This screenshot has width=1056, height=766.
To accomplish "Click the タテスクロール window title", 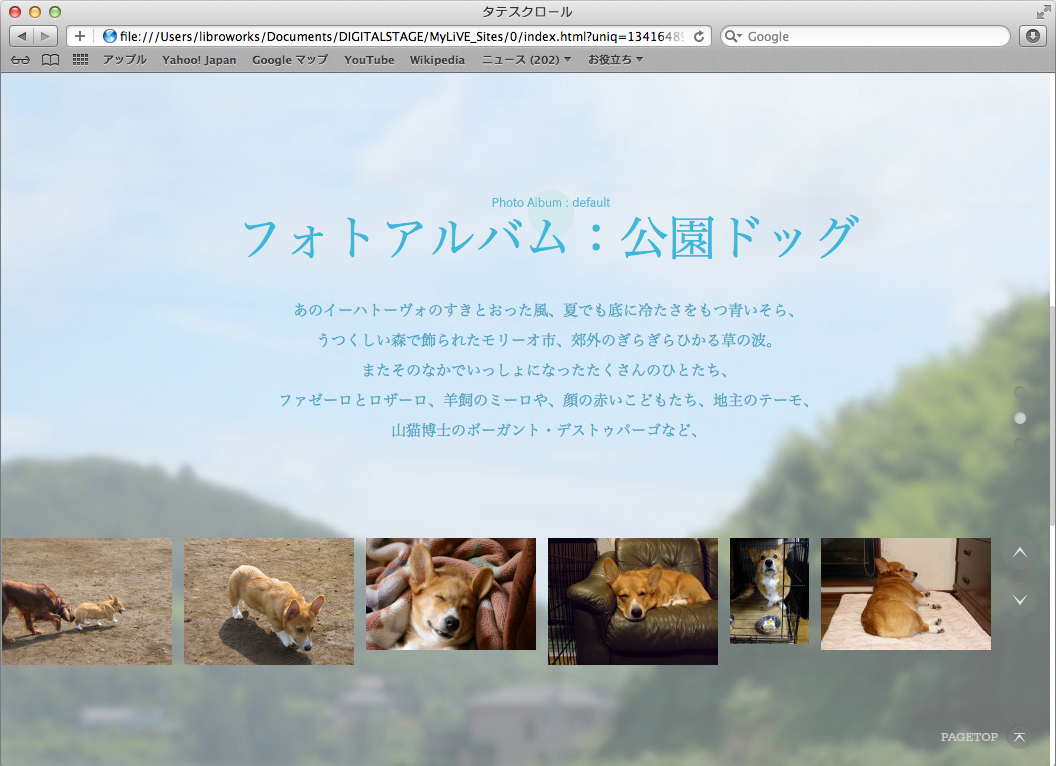I will [527, 11].
